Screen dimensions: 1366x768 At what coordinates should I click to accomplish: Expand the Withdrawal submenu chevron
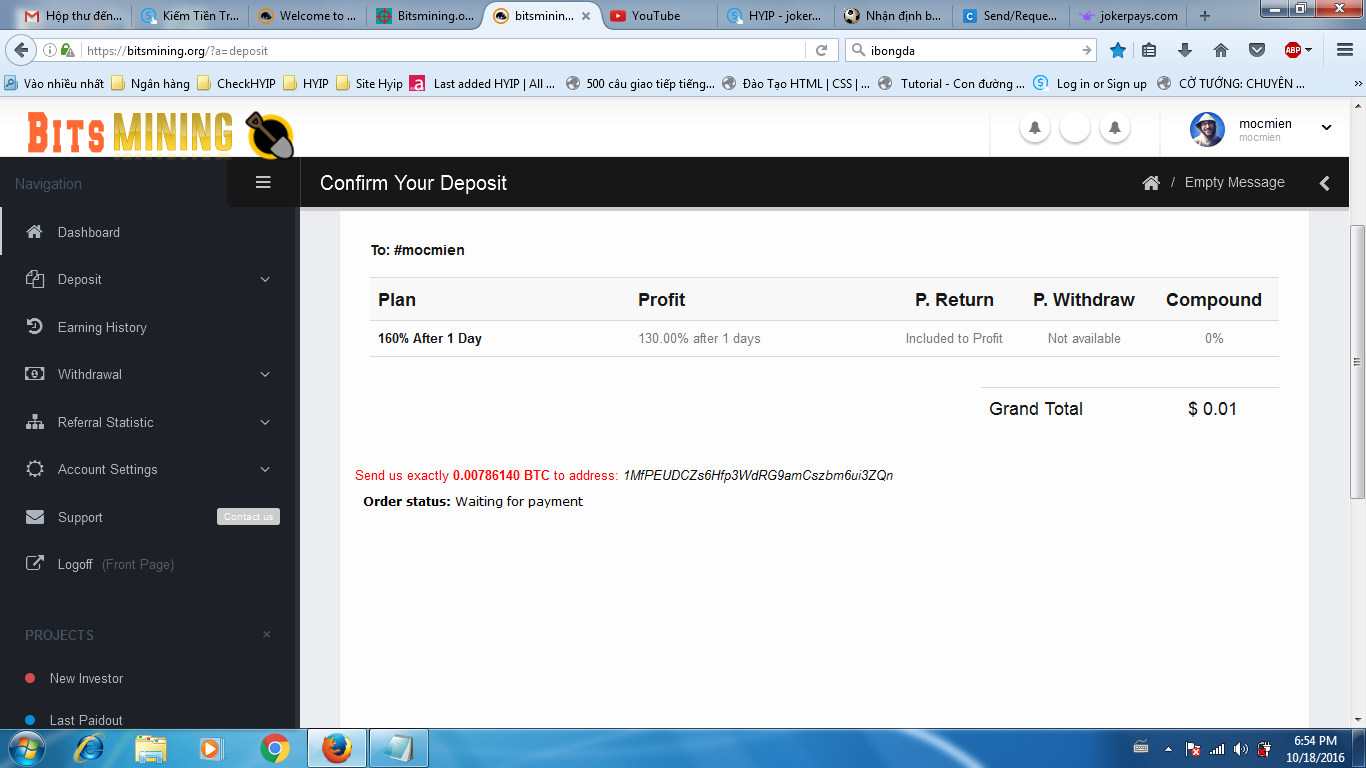(x=265, y=374)
